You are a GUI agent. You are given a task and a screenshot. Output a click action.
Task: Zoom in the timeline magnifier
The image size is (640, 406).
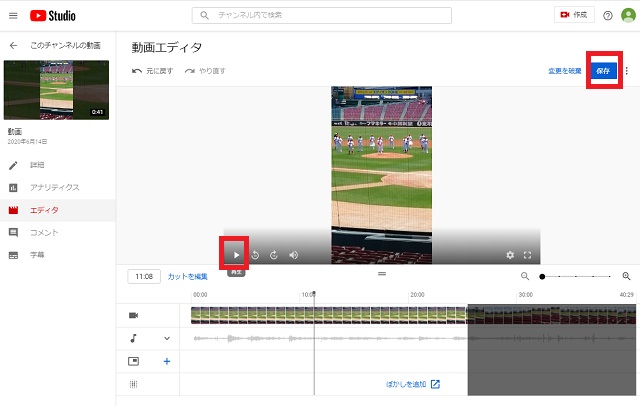pos(627,276)
